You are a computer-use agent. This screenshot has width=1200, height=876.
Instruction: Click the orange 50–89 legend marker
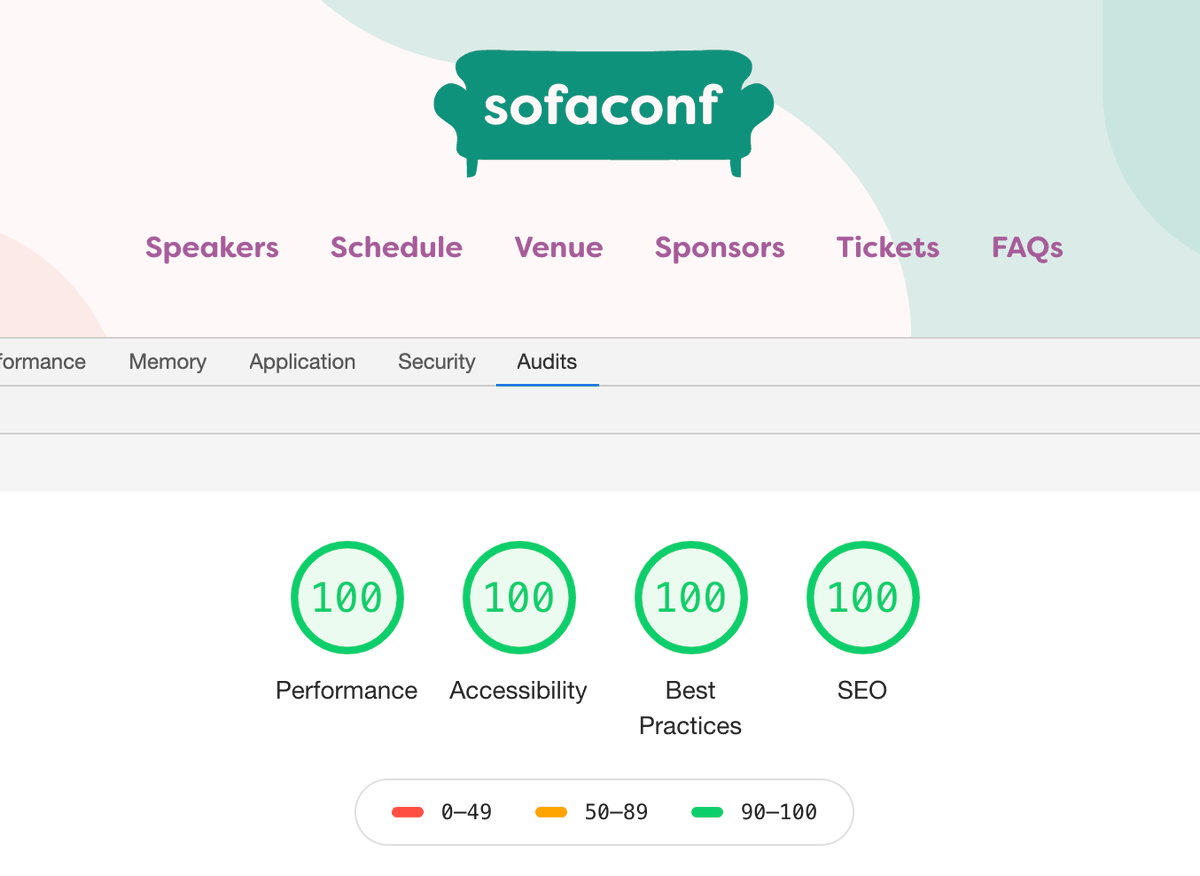[551, 812]
